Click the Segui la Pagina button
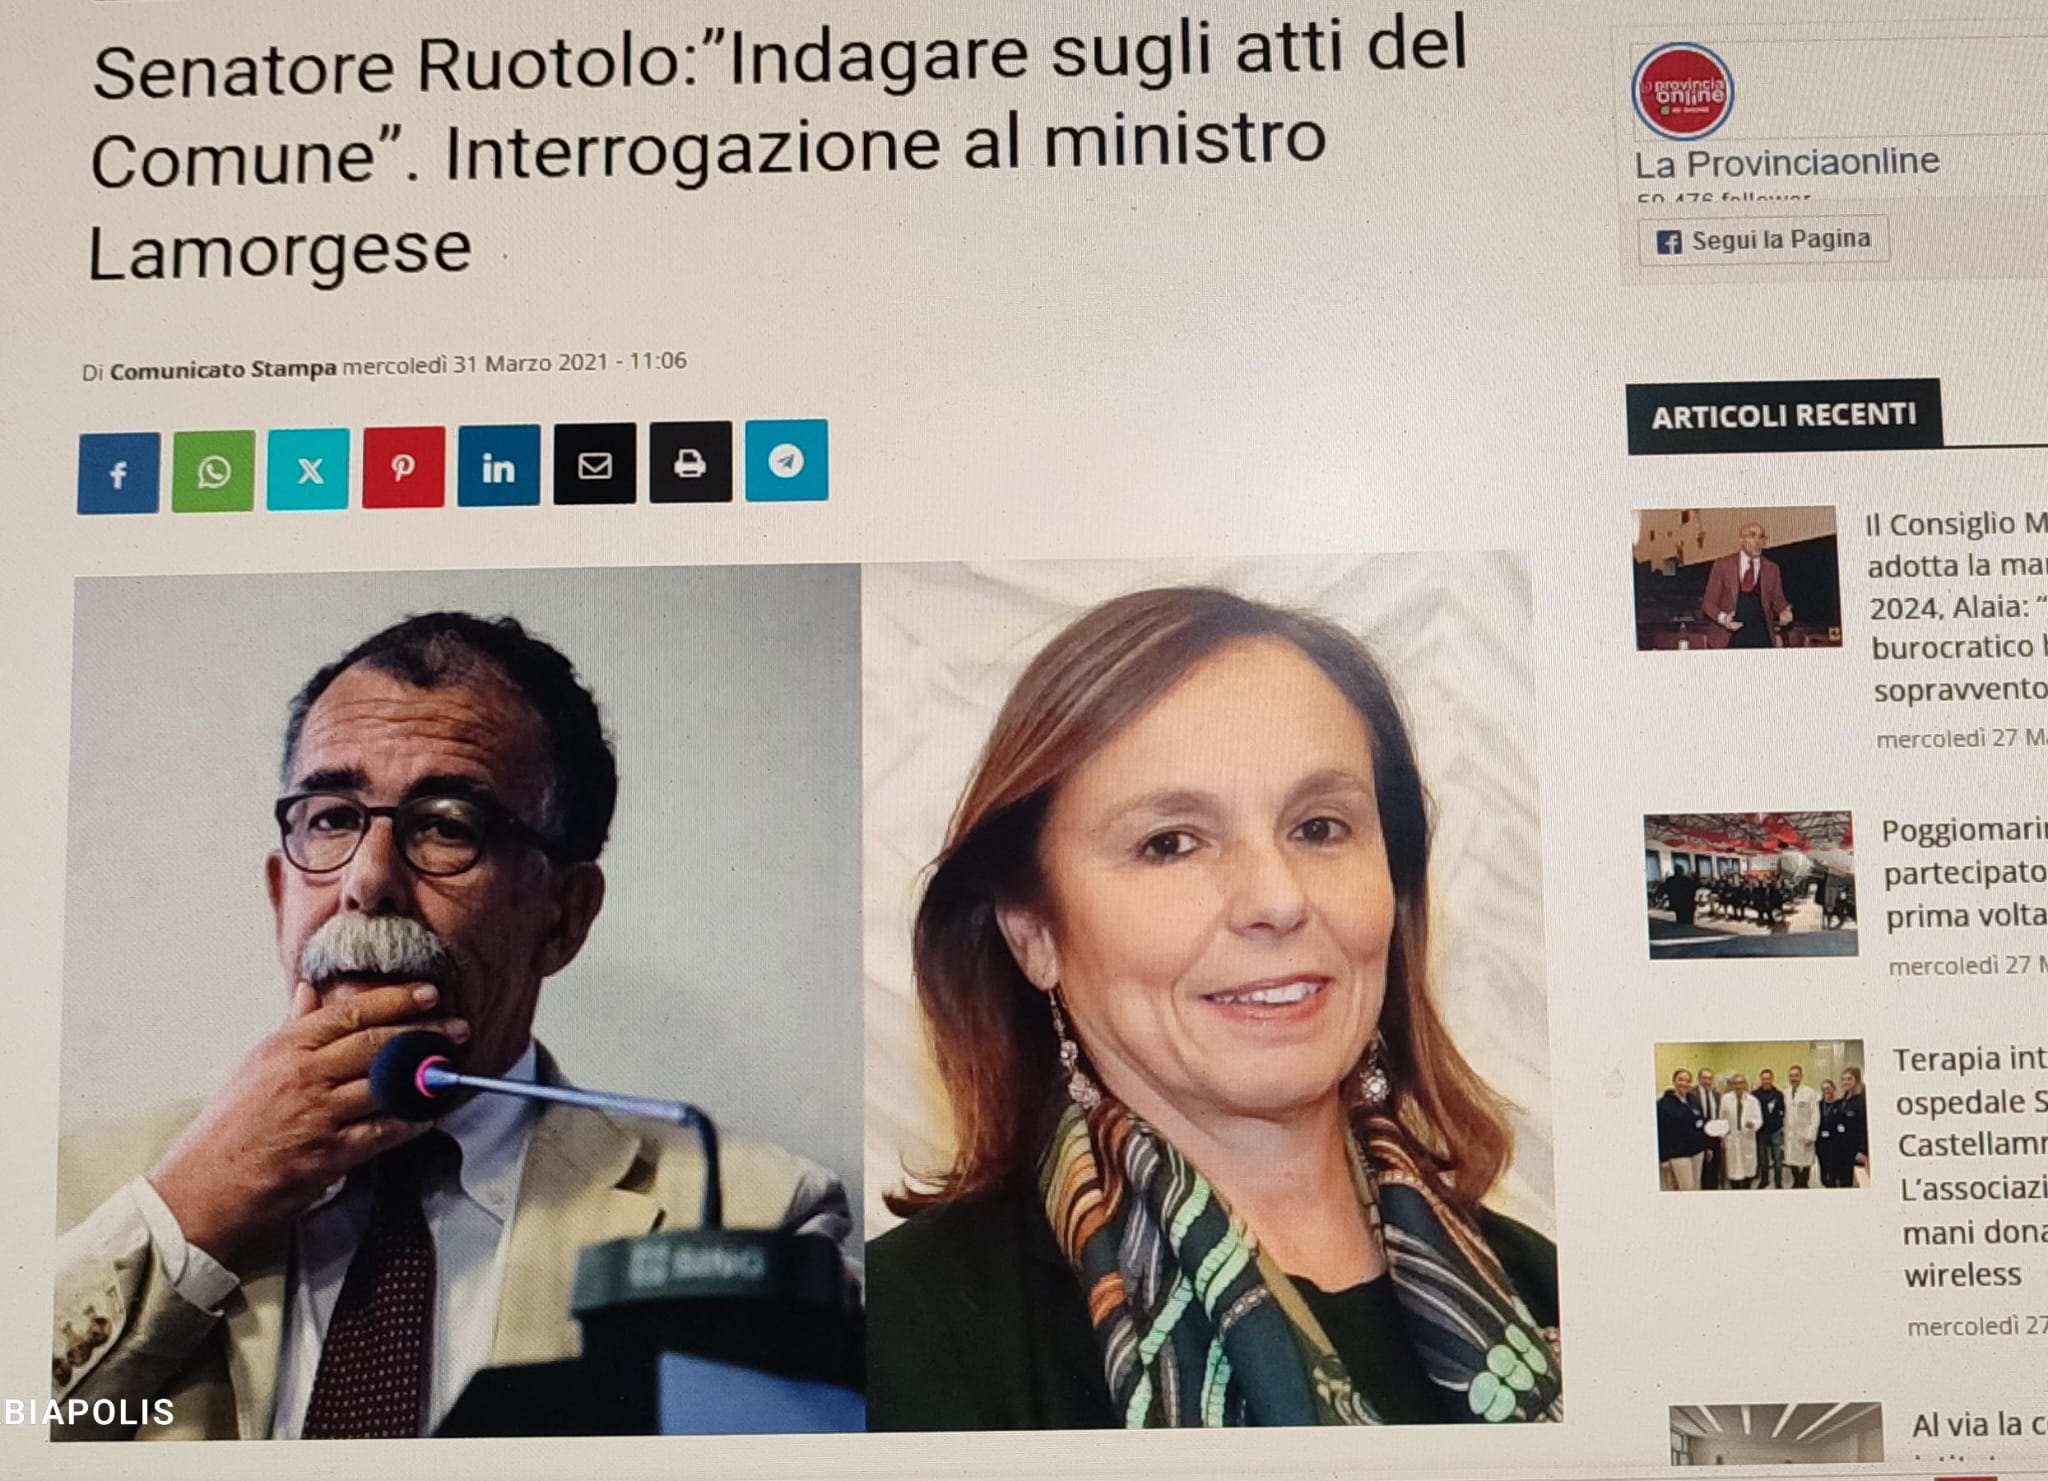 [x=1763, y=240]
